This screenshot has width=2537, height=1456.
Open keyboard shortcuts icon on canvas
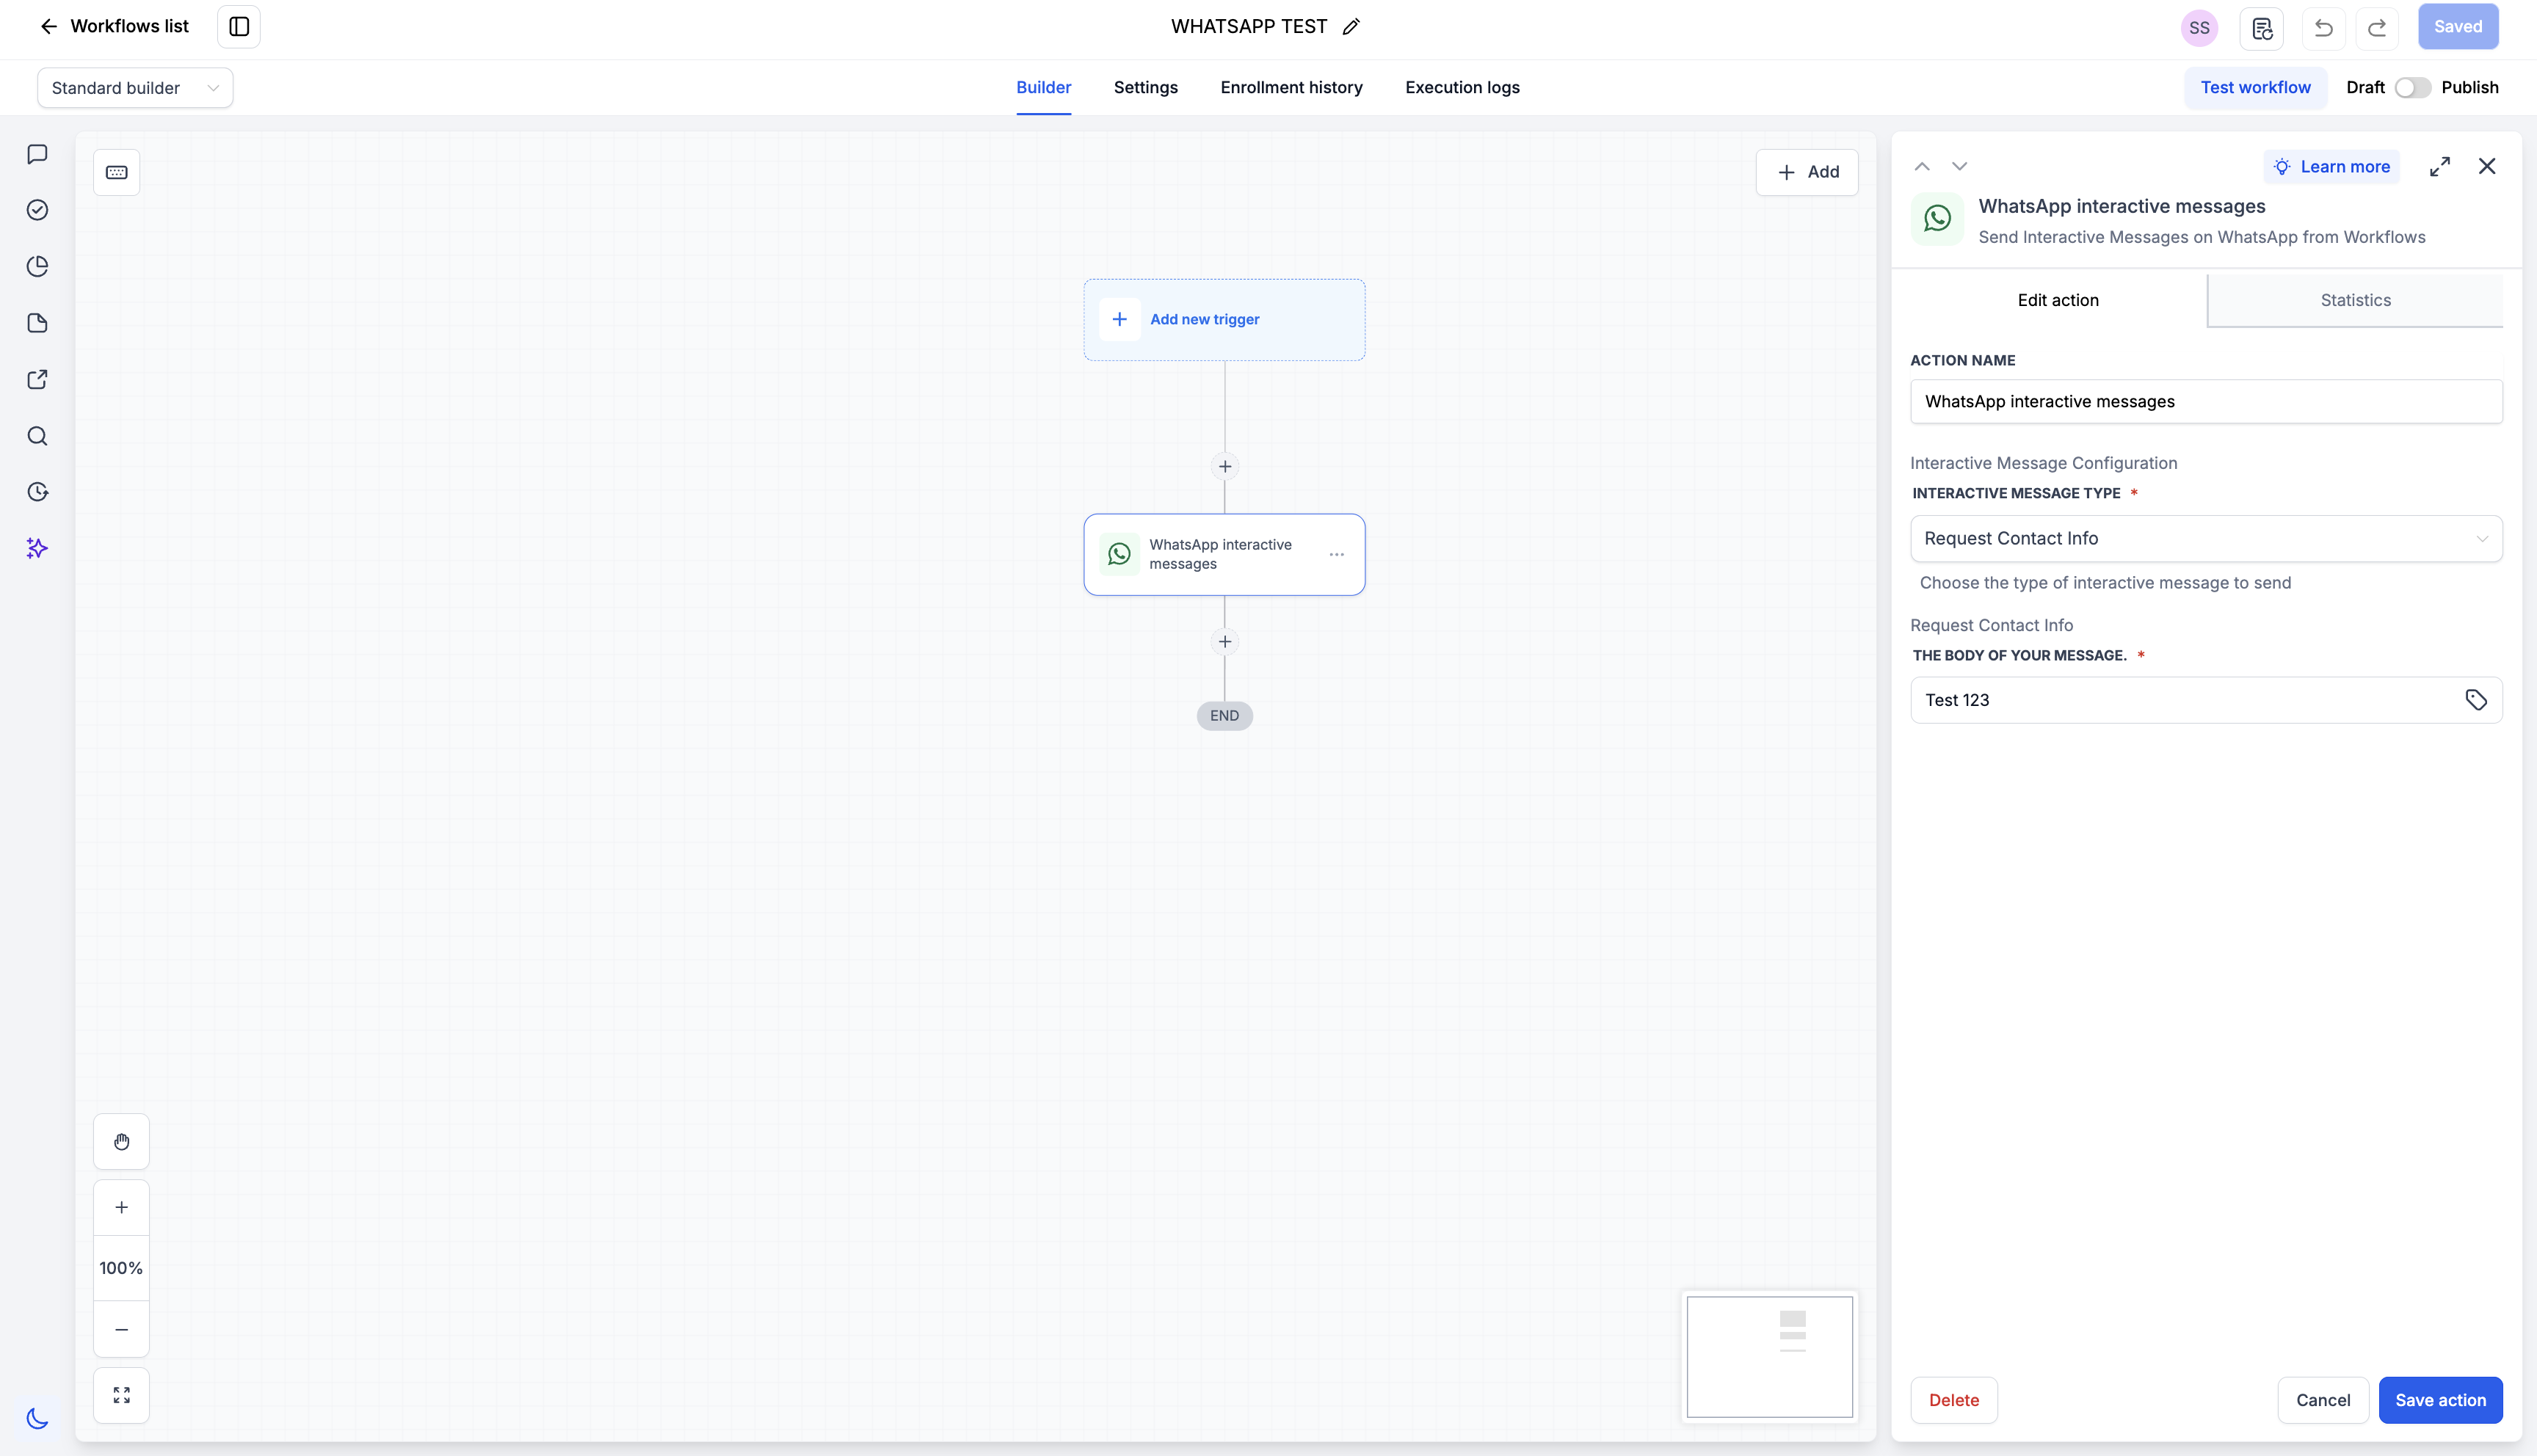click(117, 172)
